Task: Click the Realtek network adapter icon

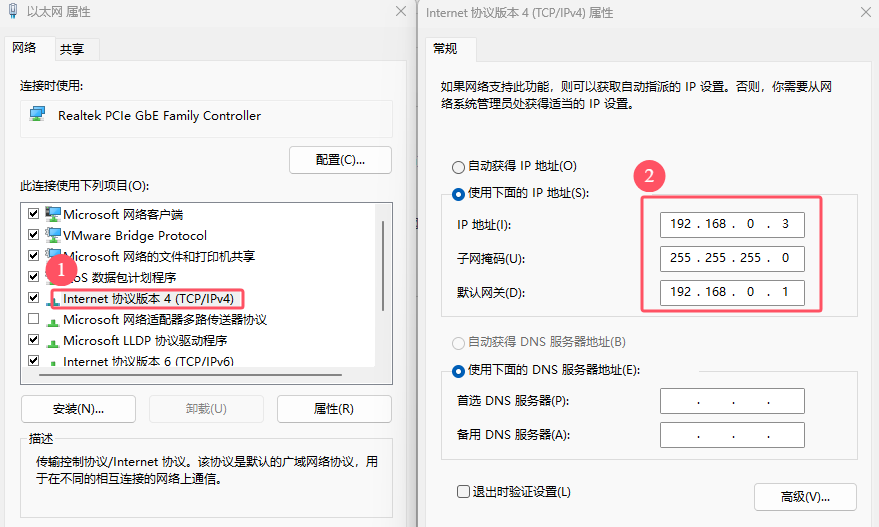Action: [x=37, y=115]
